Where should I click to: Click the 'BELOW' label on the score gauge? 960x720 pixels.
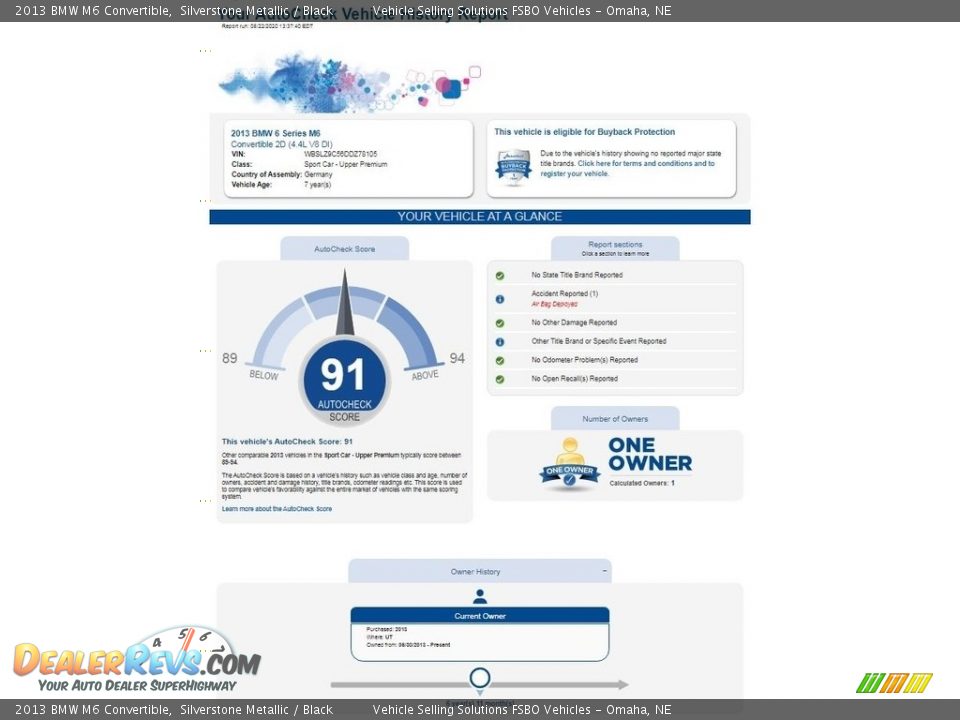pos(264,375)
